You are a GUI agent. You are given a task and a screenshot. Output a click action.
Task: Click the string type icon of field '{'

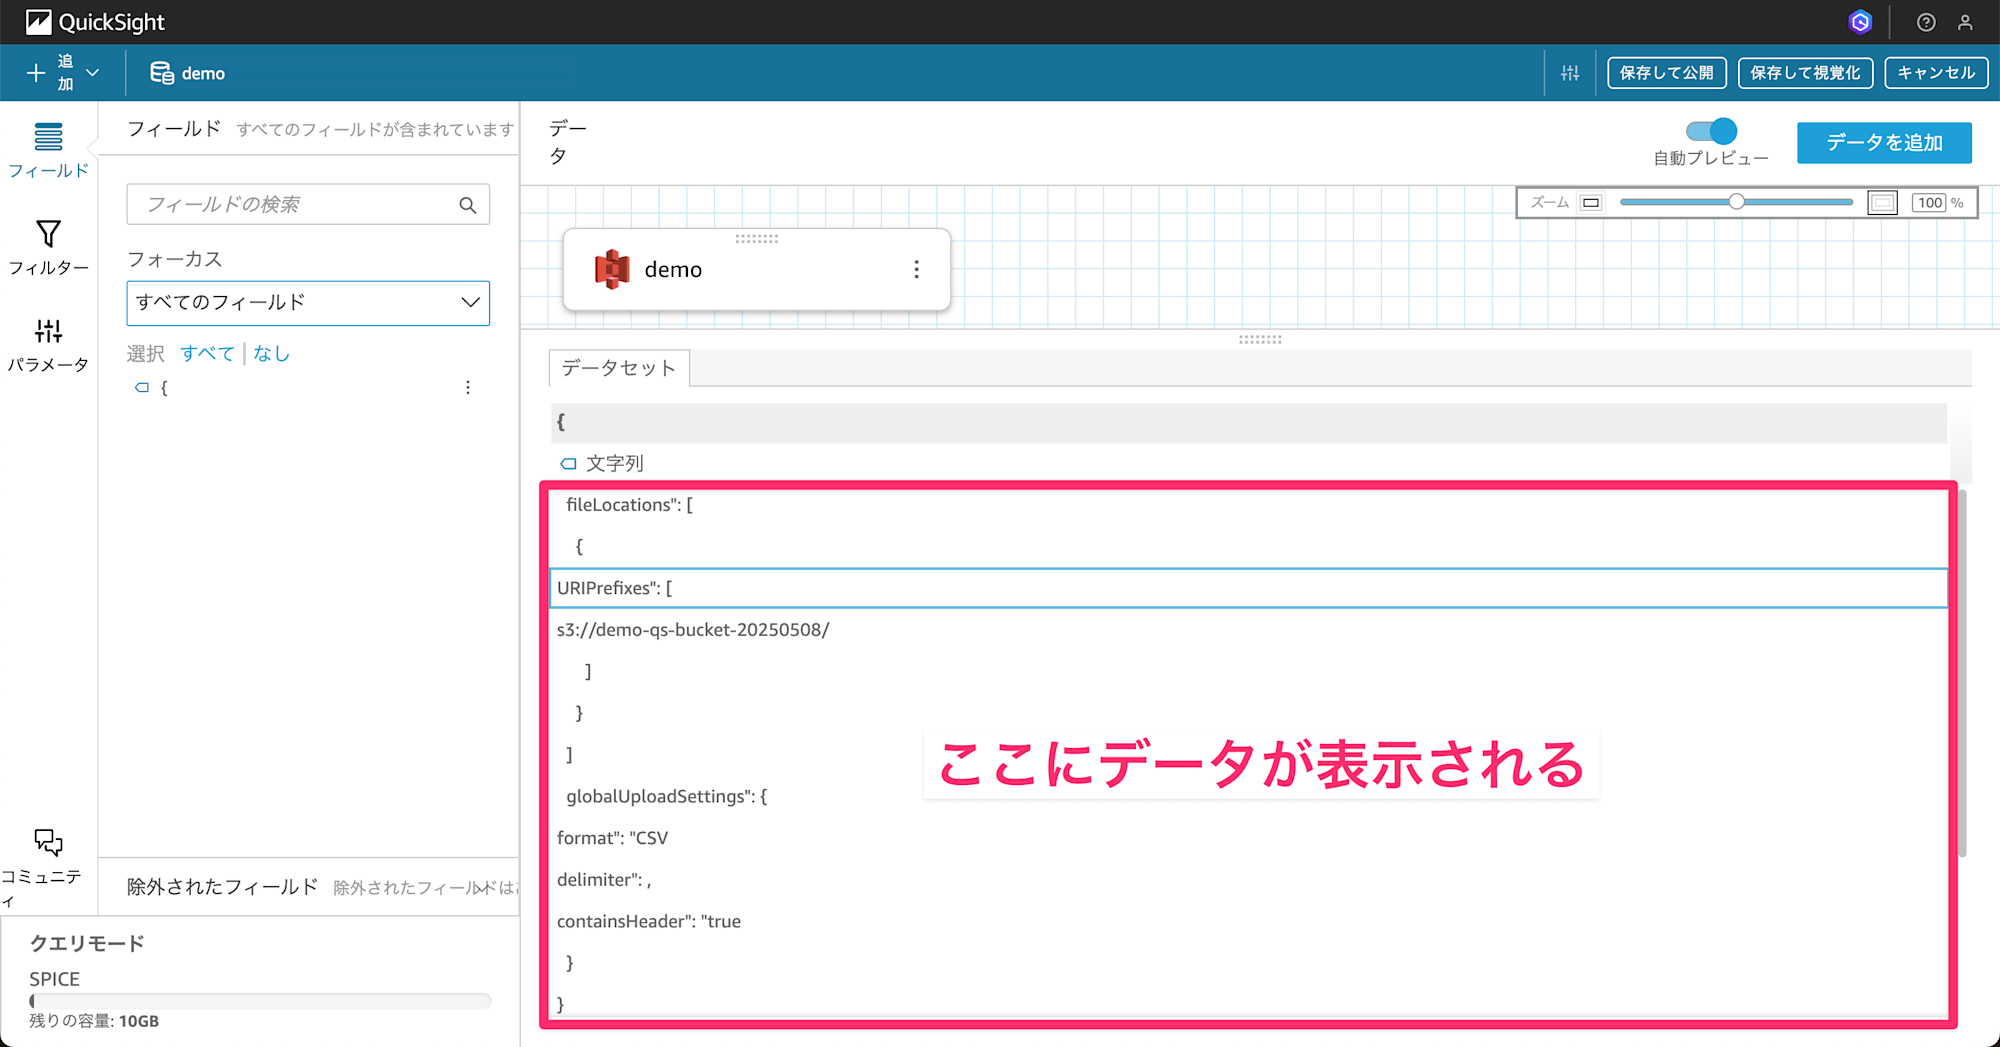point(142,388)
